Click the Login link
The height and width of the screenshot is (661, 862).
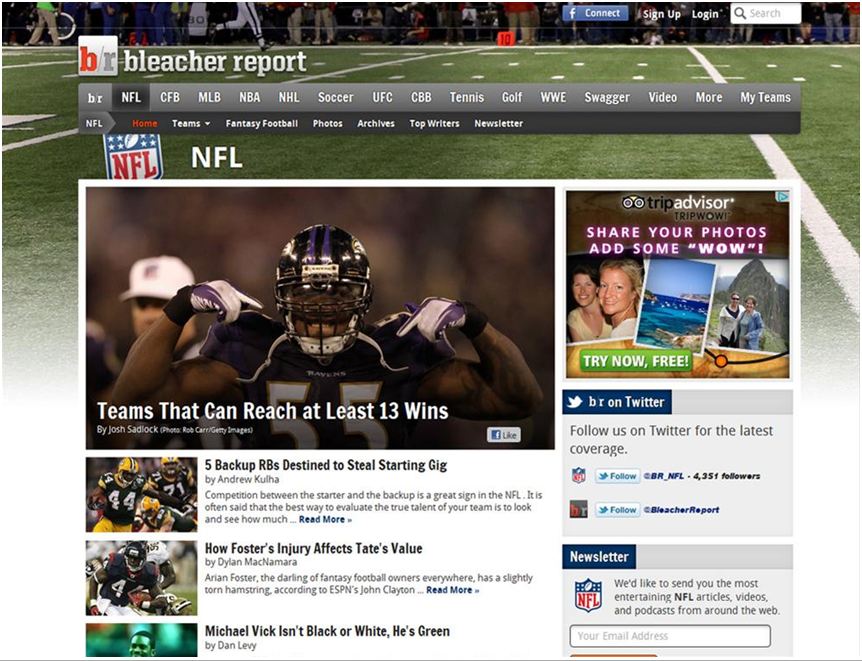tap(705, 14)
